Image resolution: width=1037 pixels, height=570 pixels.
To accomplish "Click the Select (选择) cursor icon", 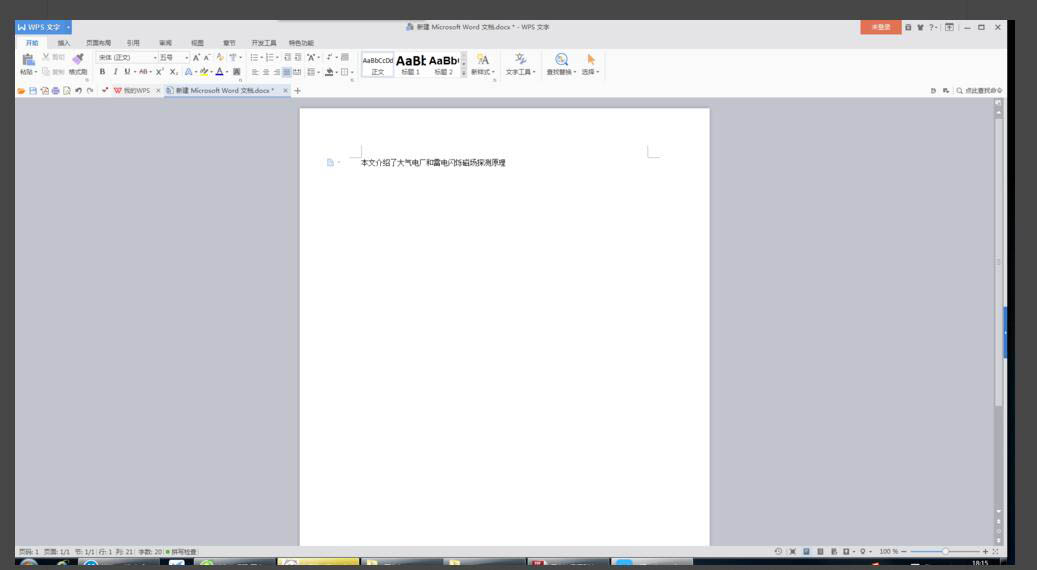I will click(x=591, y=60).
